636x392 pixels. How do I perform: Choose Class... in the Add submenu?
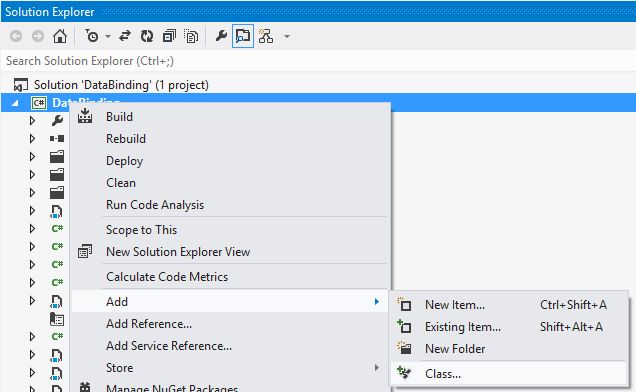pos(509,373)
